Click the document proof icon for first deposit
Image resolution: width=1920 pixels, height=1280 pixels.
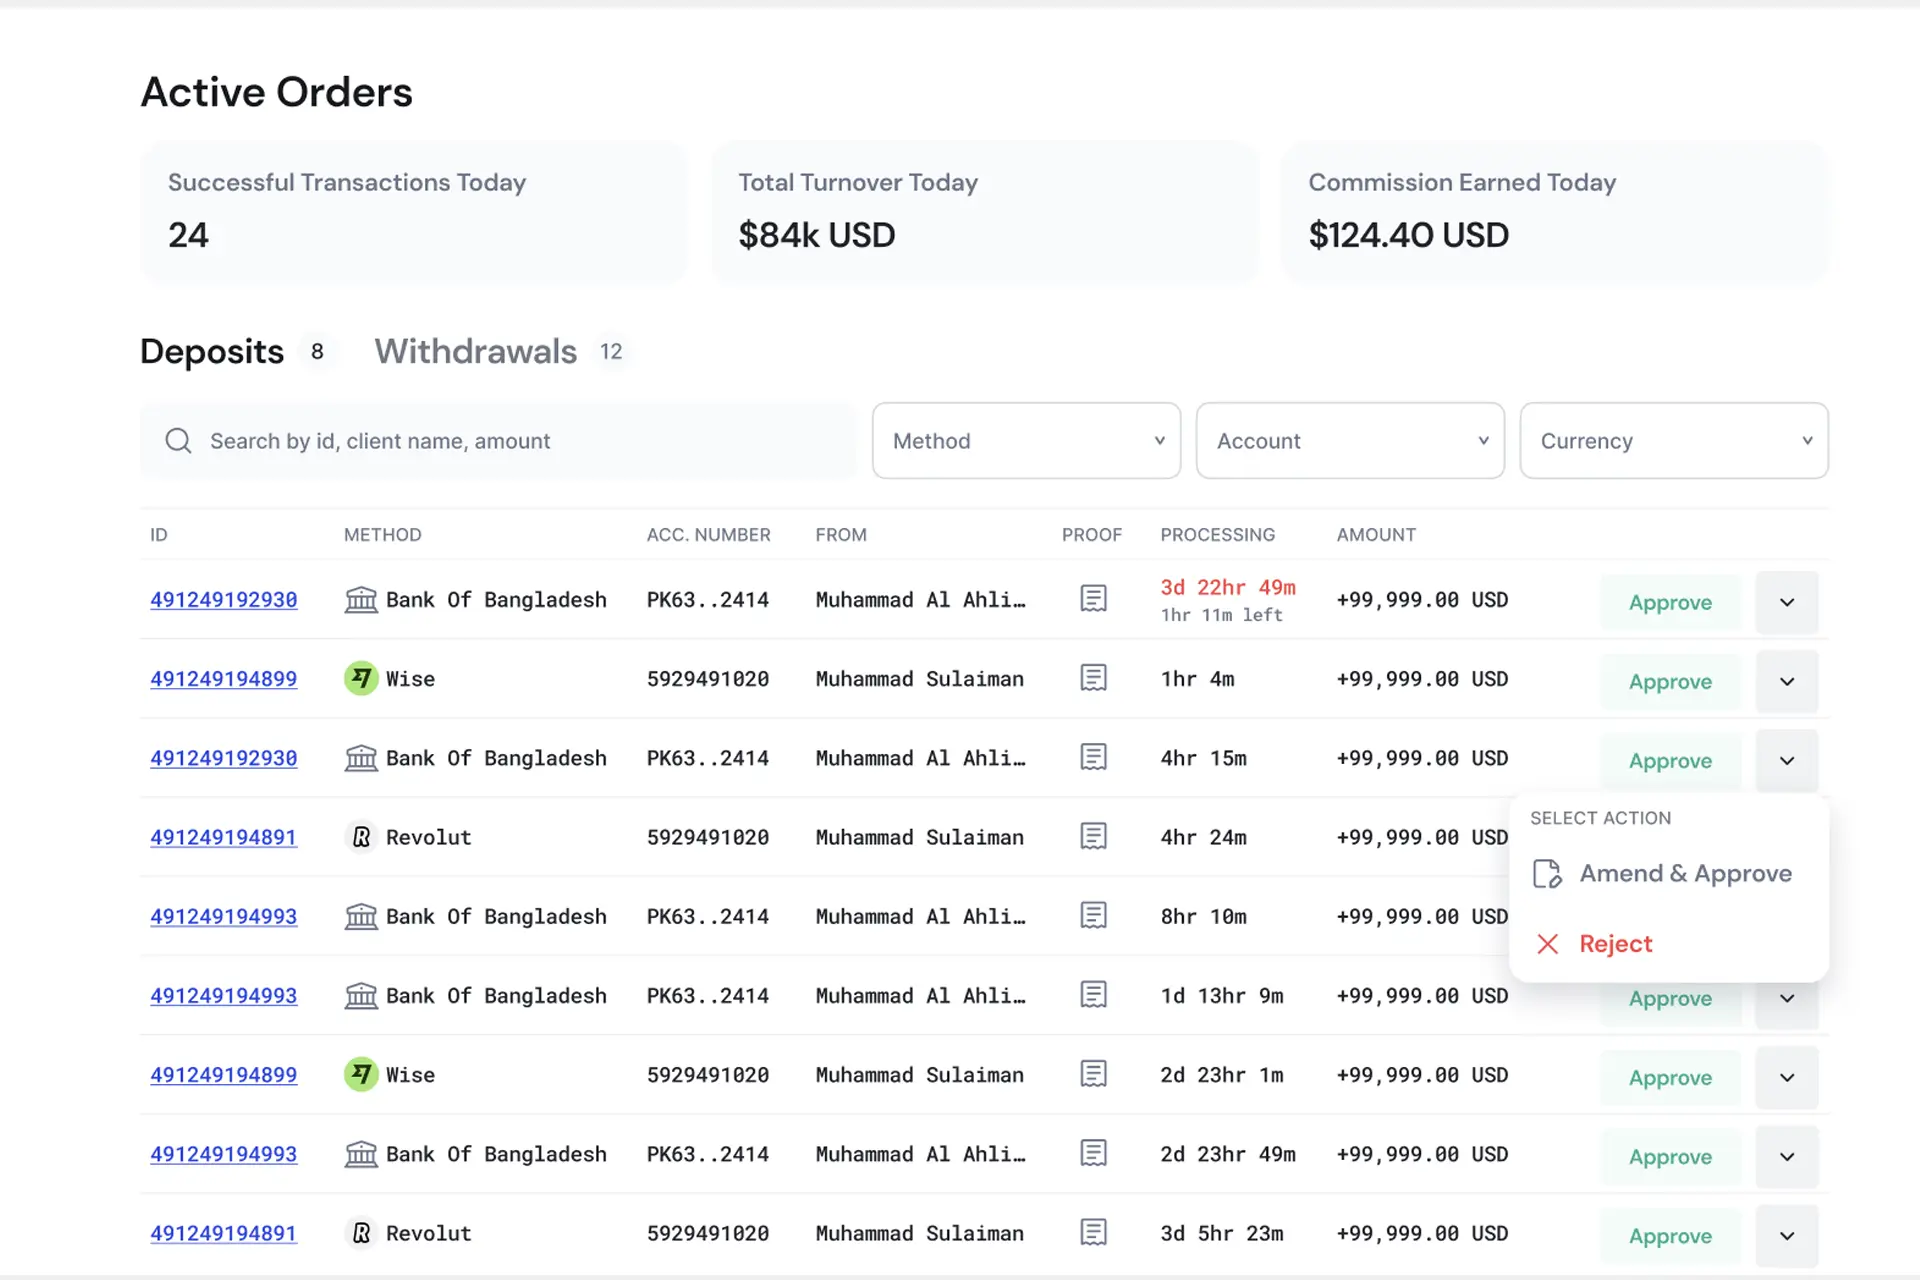pos(1094,599)
